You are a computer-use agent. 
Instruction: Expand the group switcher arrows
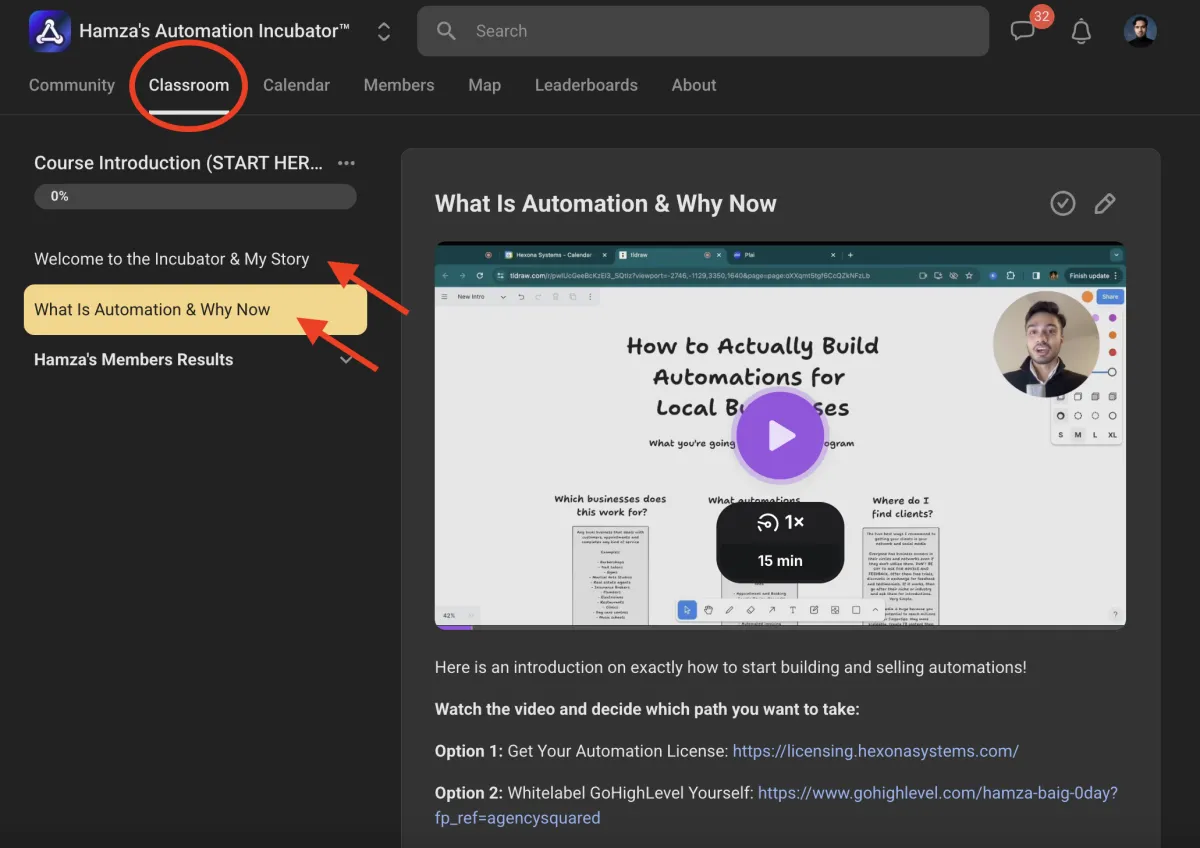click(384, 32)
